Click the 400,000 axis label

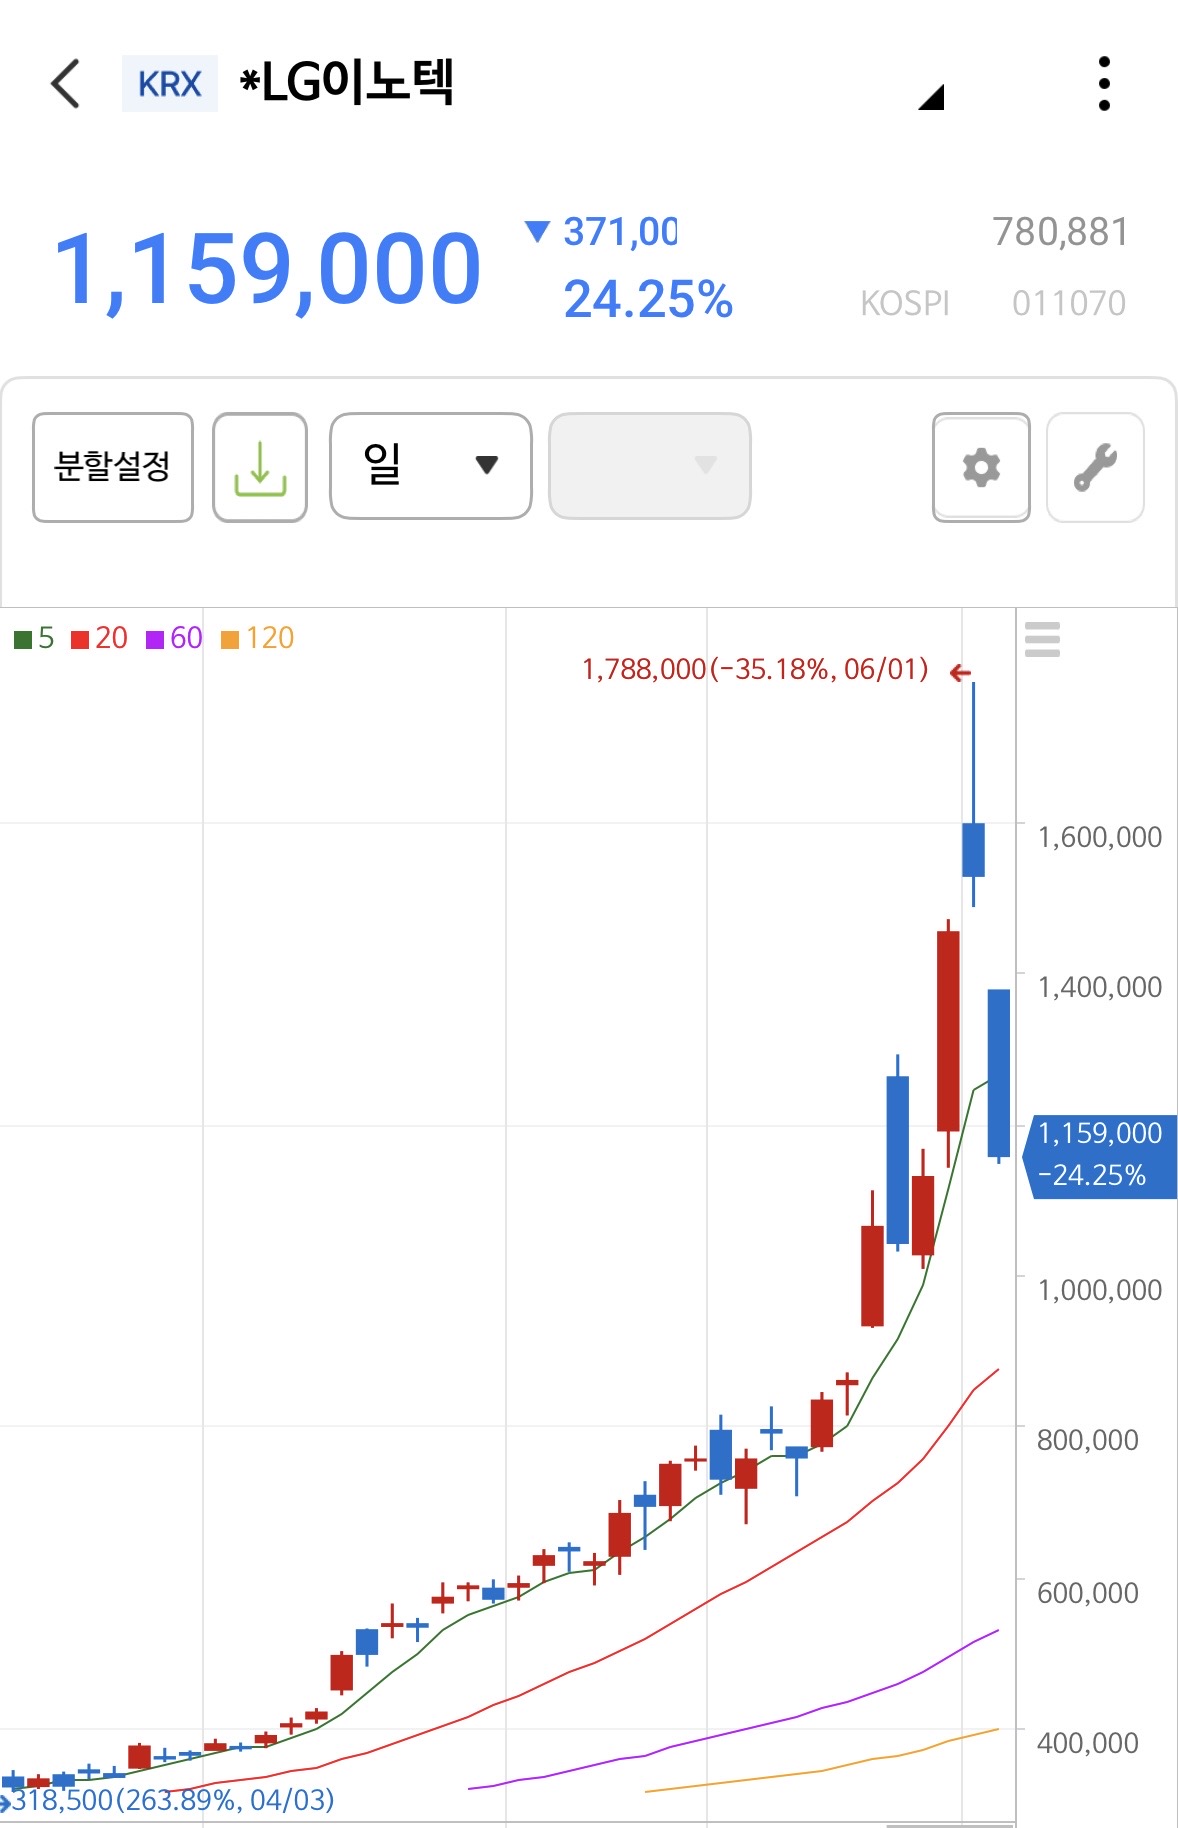[x=1087, y=1743]
